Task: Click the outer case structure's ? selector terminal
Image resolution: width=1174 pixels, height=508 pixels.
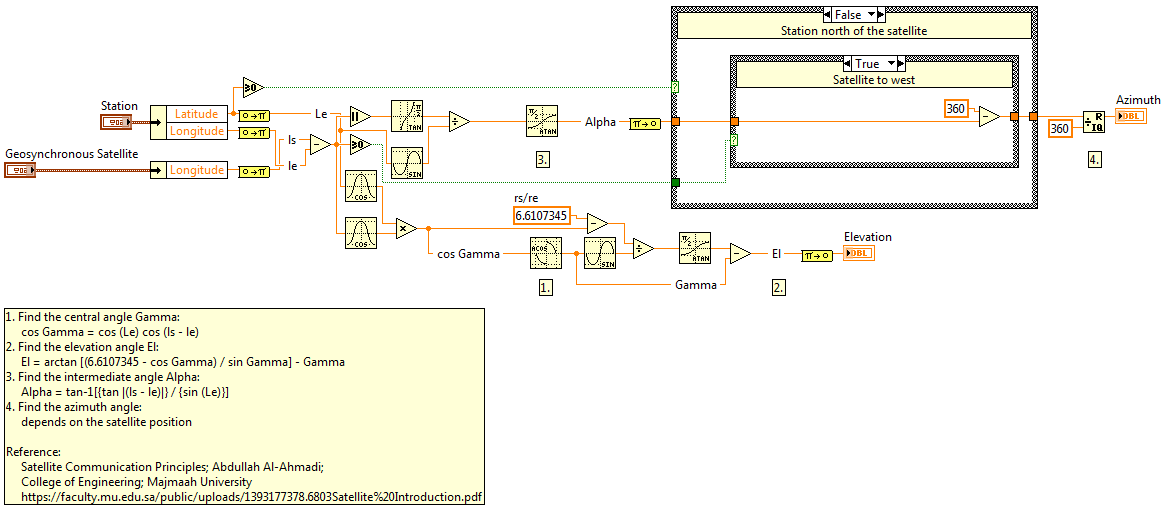Action: [675, 87]
